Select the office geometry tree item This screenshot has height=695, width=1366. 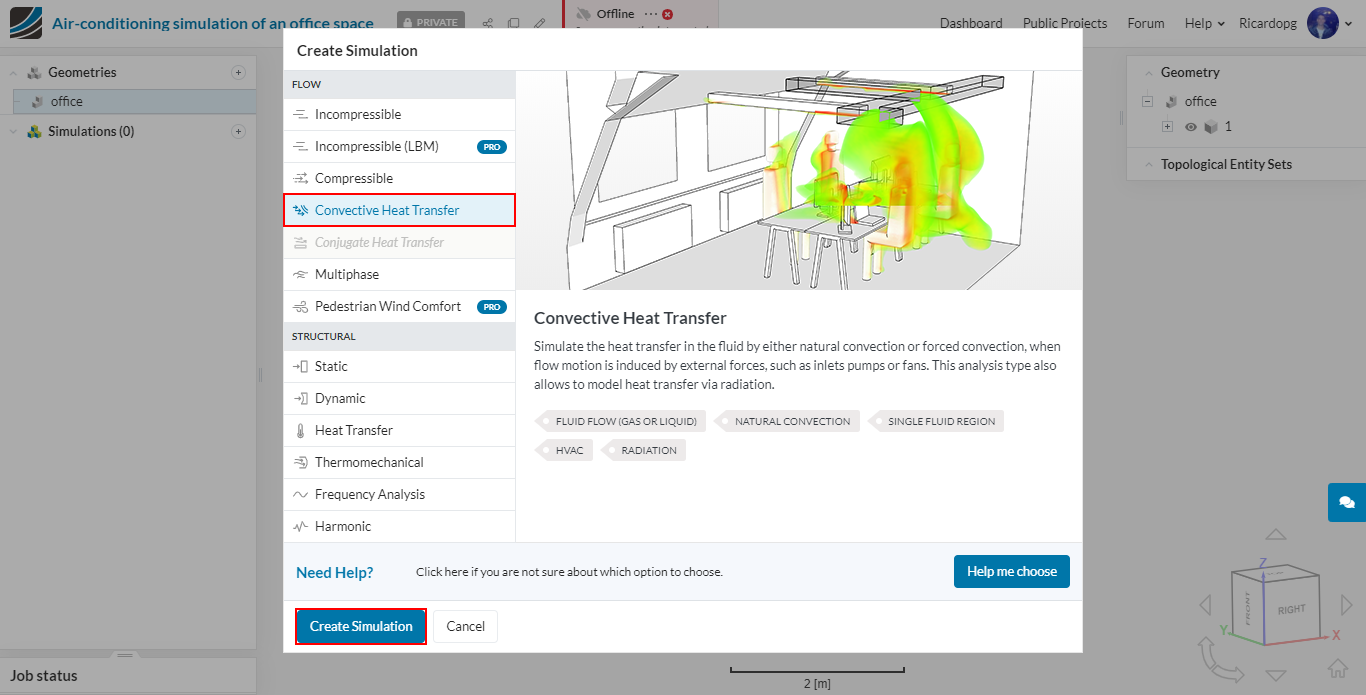click(x=134, y=101)
